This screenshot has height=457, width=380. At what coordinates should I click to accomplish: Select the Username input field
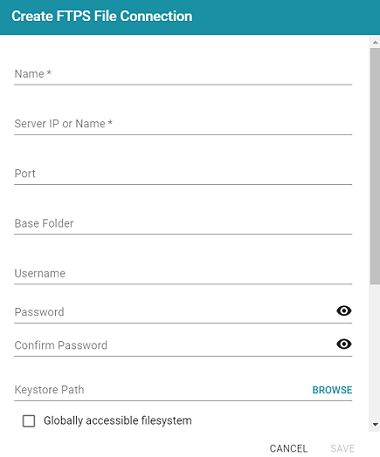(183, 273)
